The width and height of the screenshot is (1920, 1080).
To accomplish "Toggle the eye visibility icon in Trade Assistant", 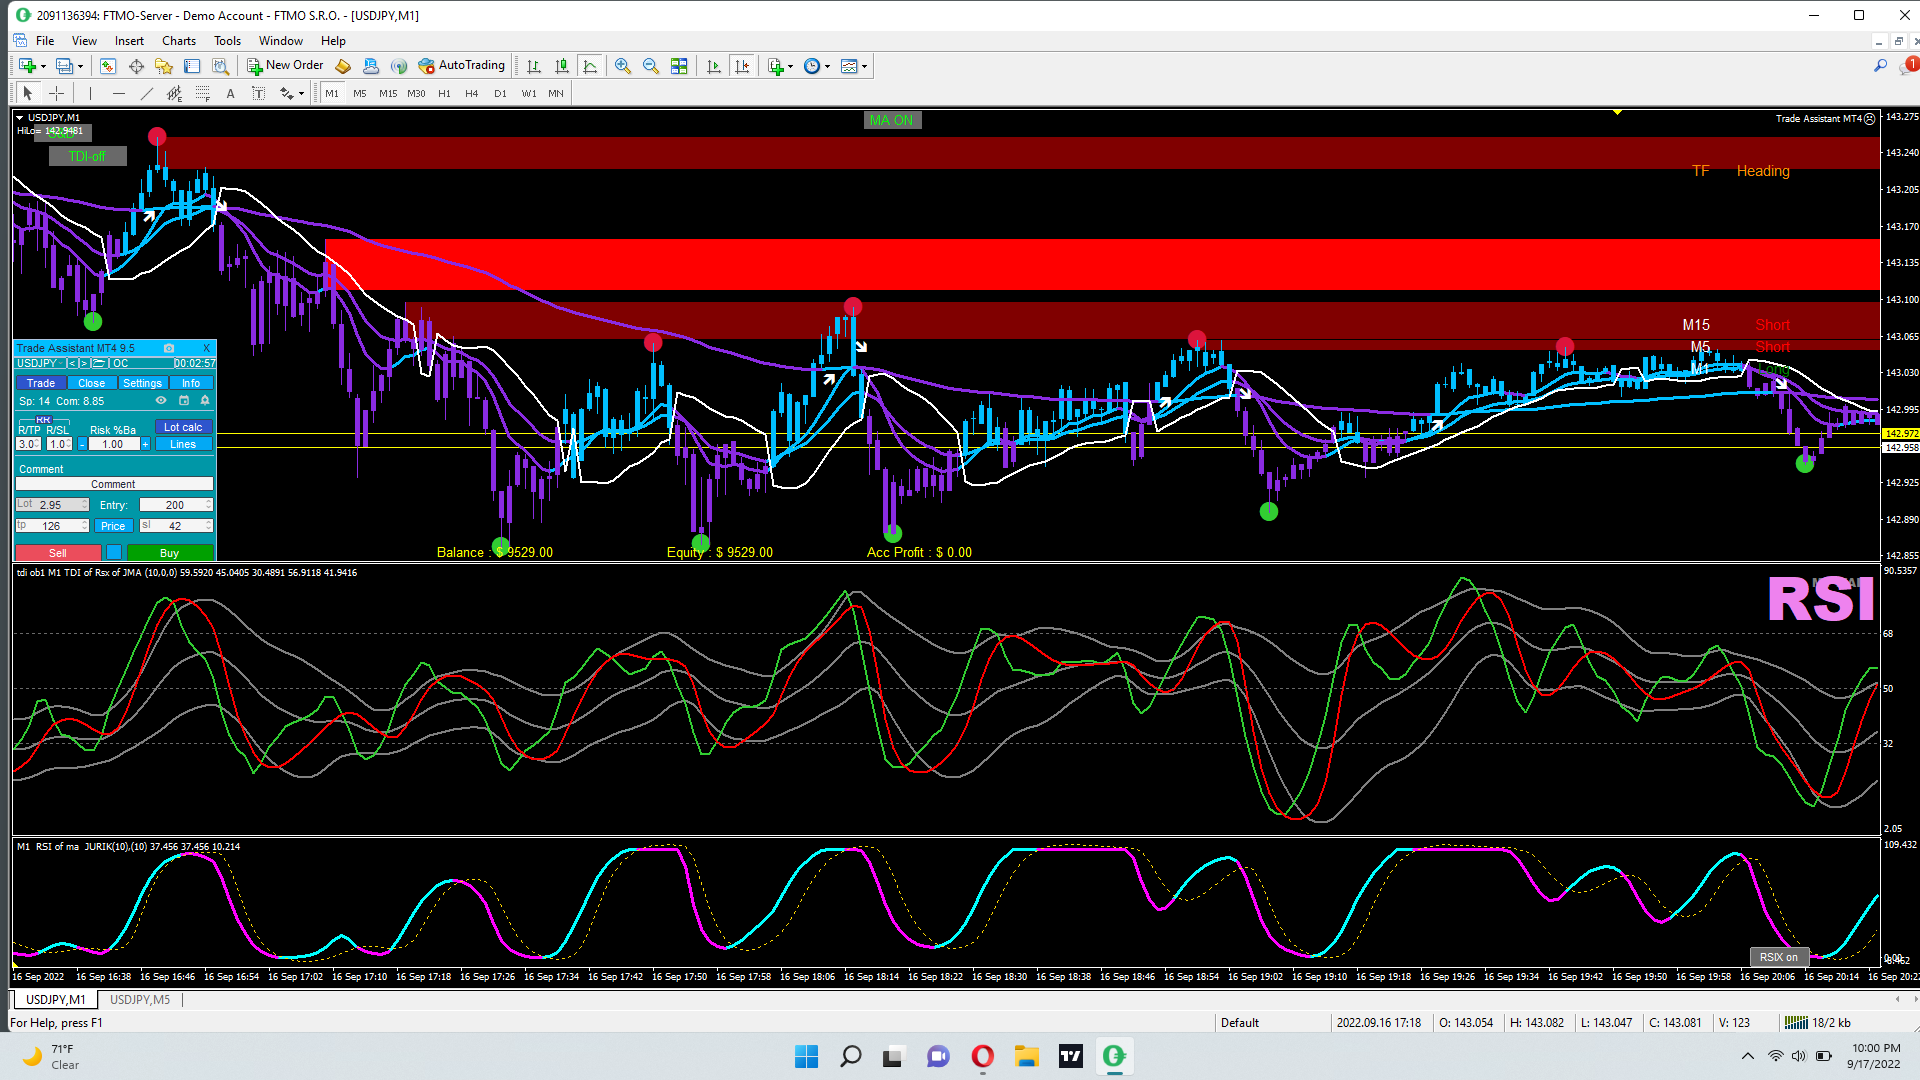I will coord(160,400).
